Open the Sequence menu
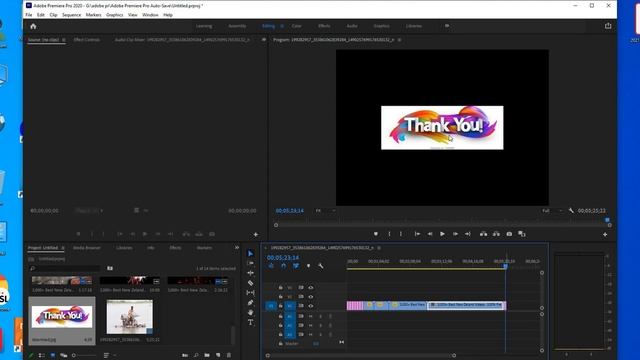The image size is (640, 360). point(71,15)
